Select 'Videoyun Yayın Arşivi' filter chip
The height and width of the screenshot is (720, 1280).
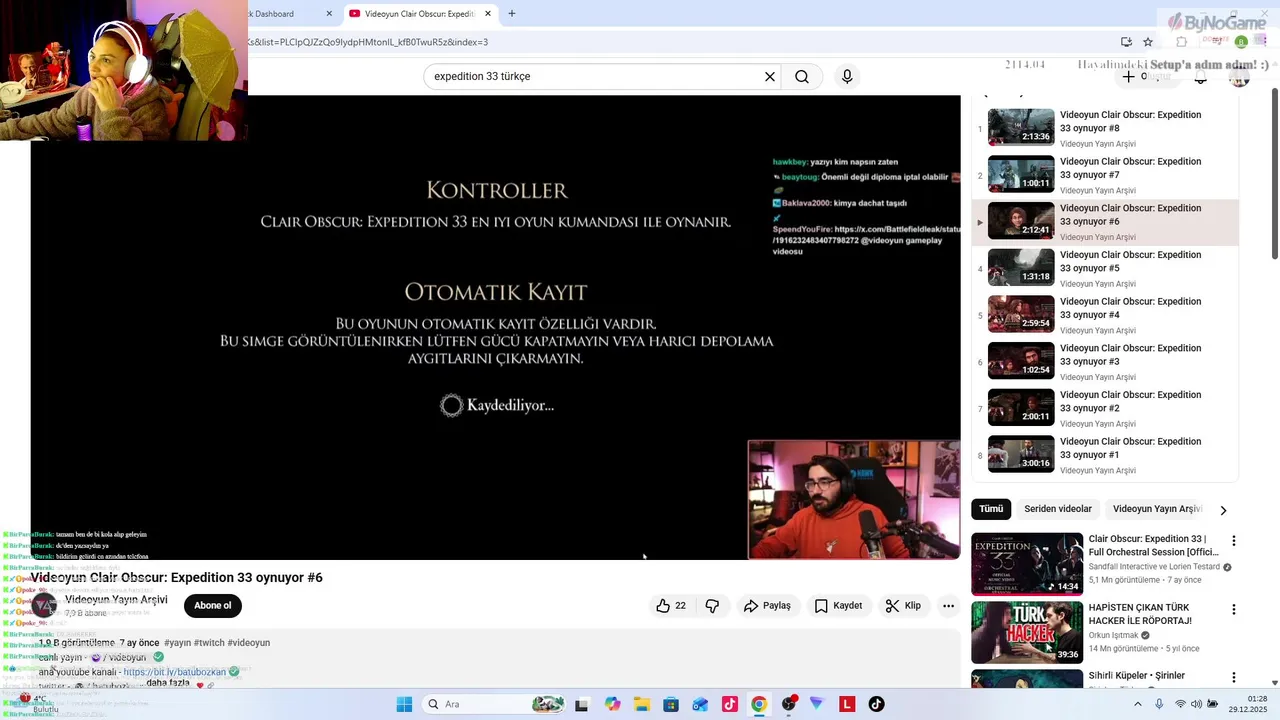coord(1156,509)
